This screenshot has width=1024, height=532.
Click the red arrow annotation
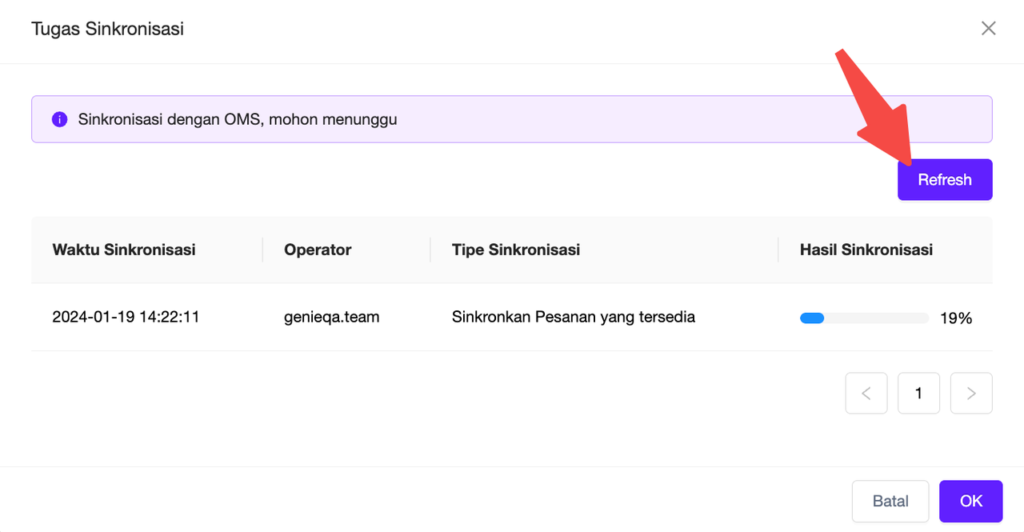point(875,106)
